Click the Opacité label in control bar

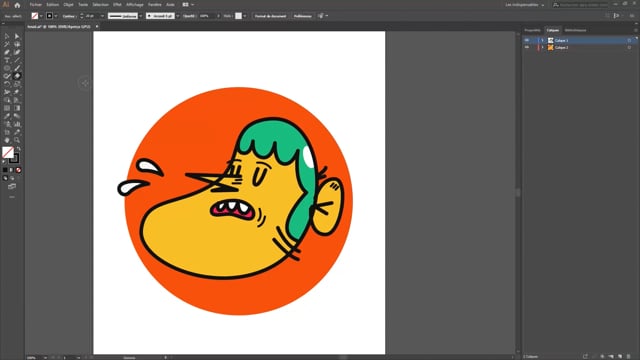pos(189,16)
